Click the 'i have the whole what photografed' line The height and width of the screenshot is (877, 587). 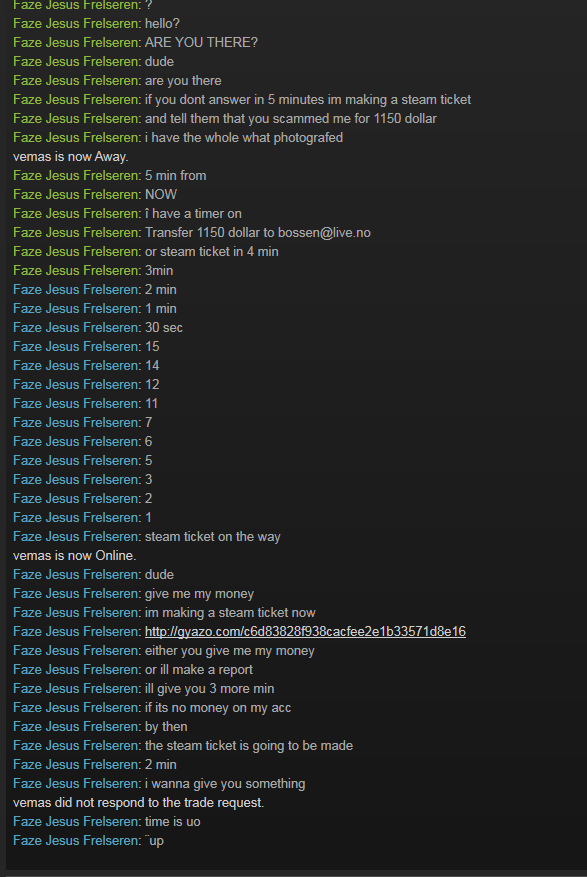pos(244,138)
